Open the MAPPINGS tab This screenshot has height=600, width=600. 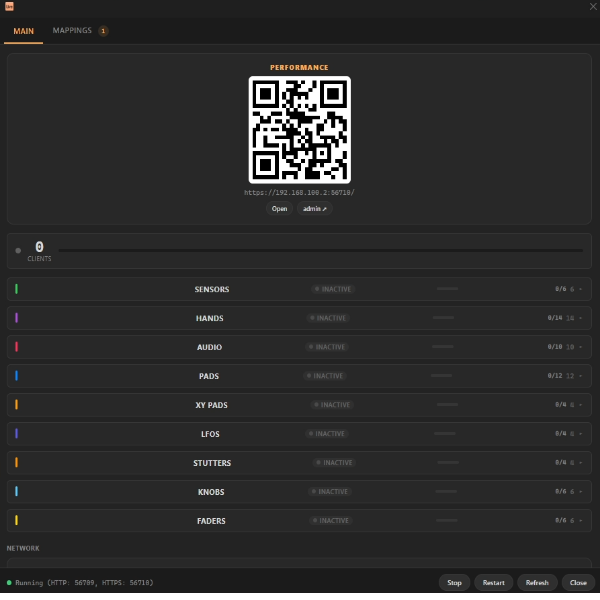(x=72, y=31)
